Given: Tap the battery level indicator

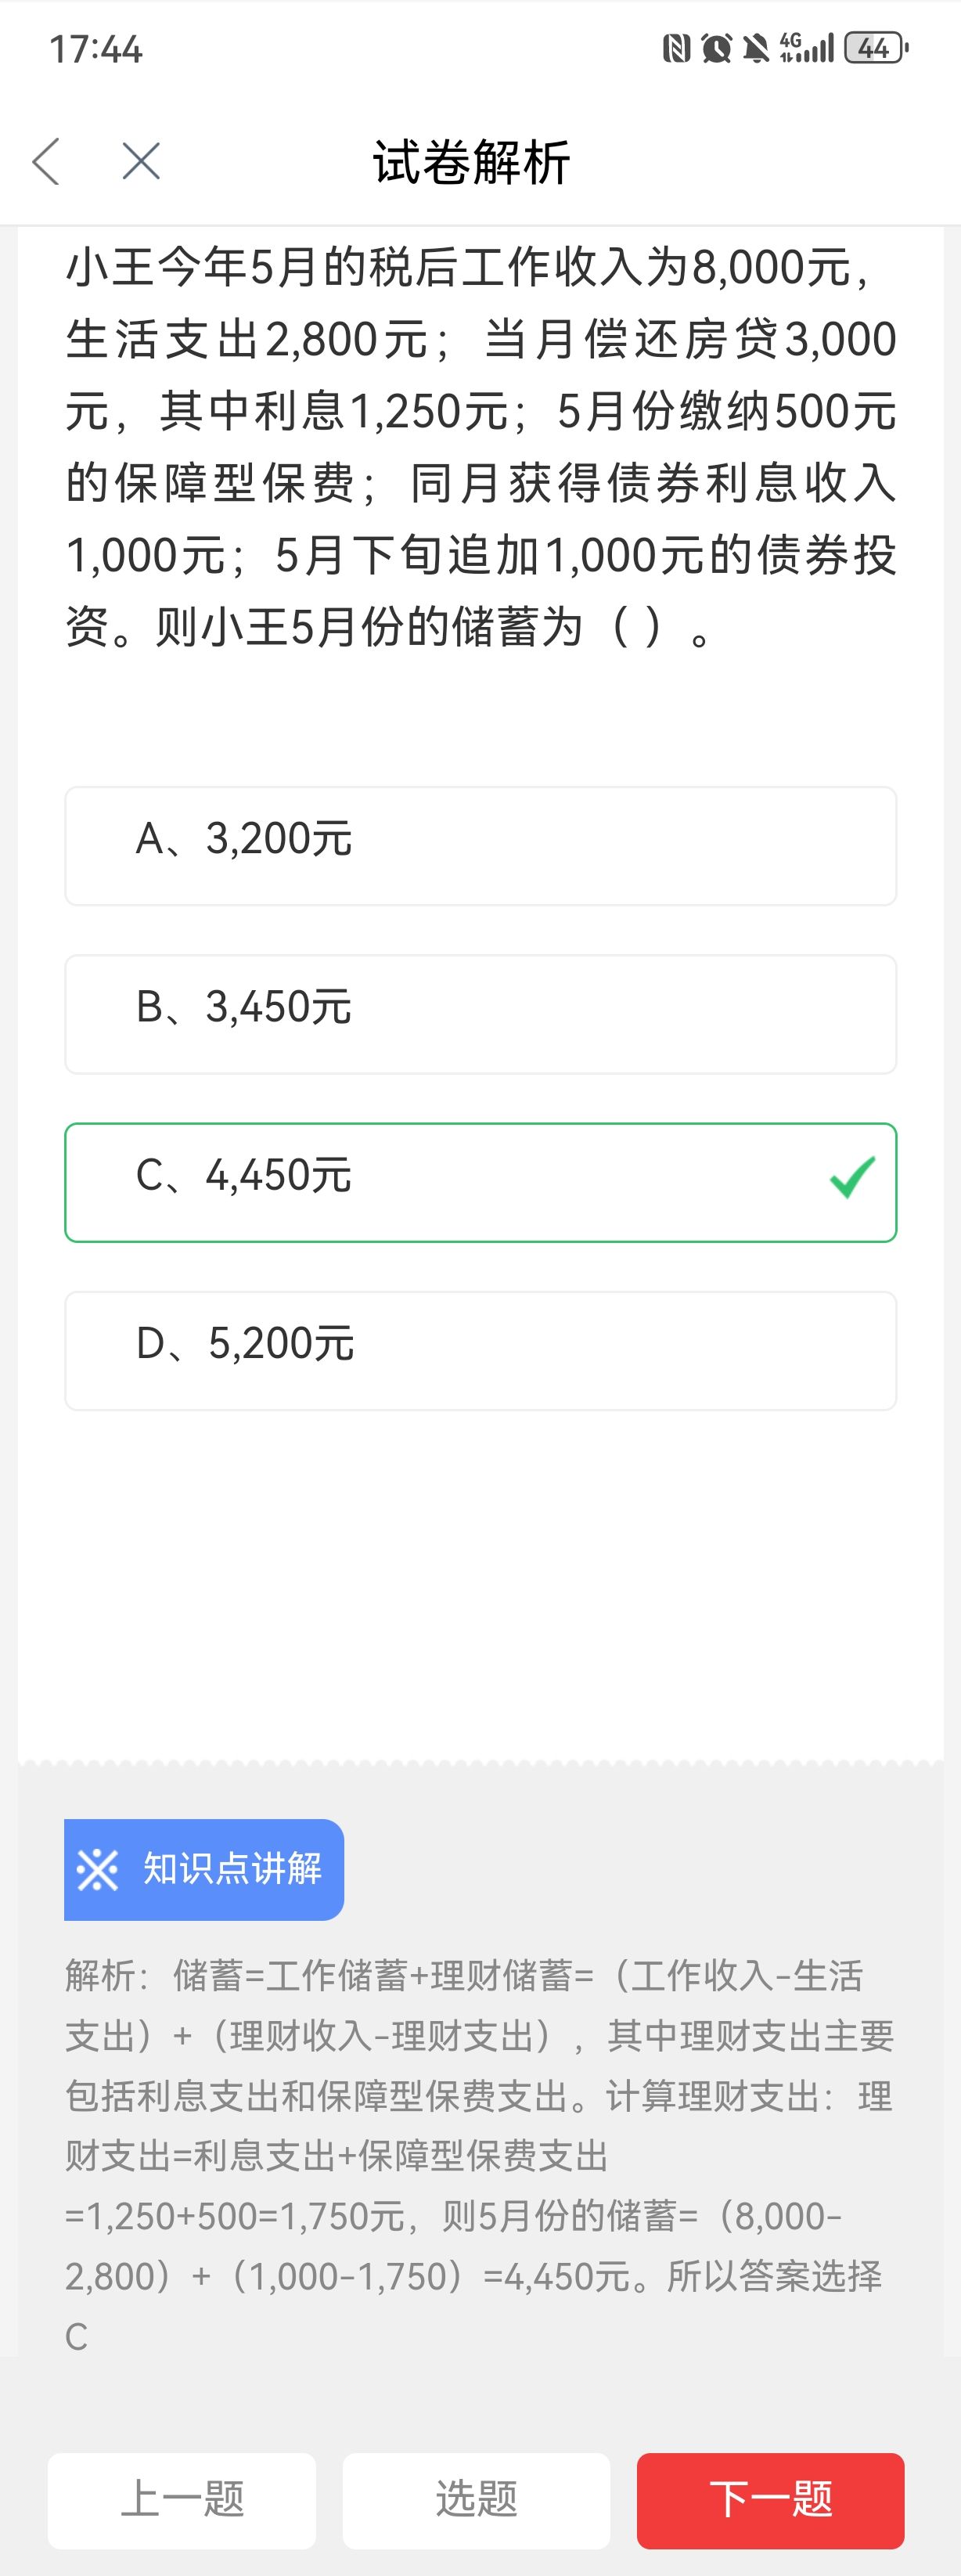Looking at the screenshot, I should (875, 48).
